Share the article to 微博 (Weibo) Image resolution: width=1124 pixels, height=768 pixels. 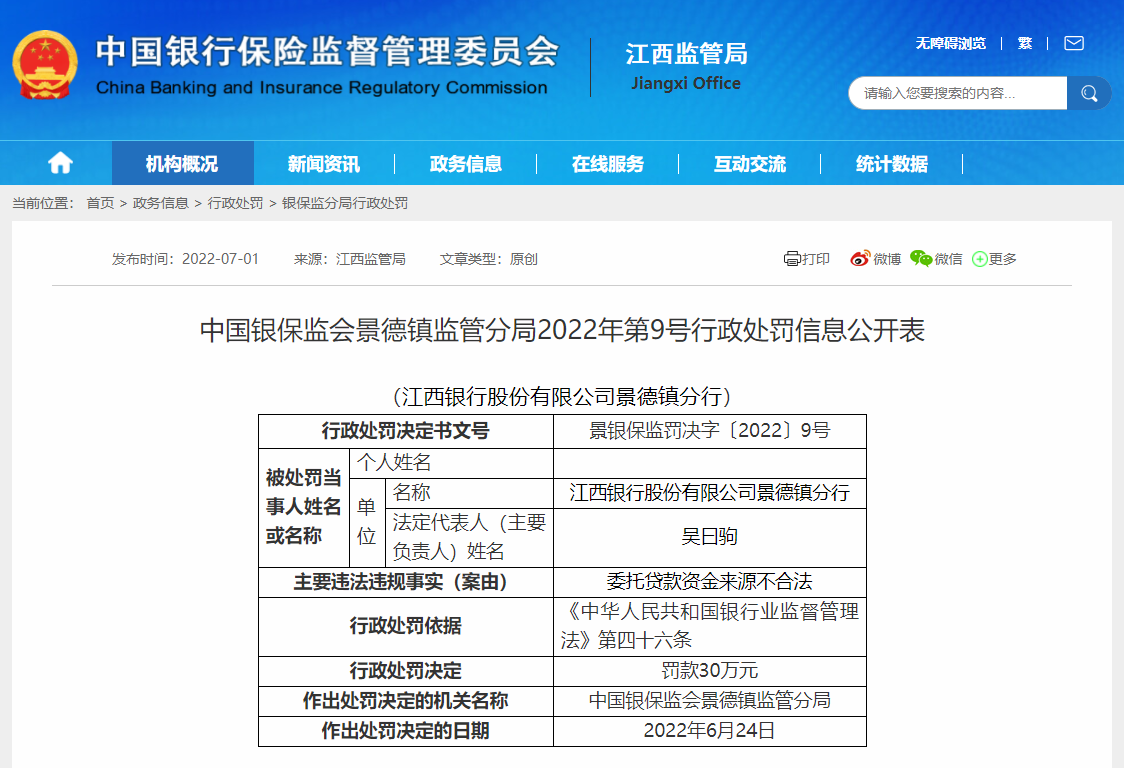(874, 258)
